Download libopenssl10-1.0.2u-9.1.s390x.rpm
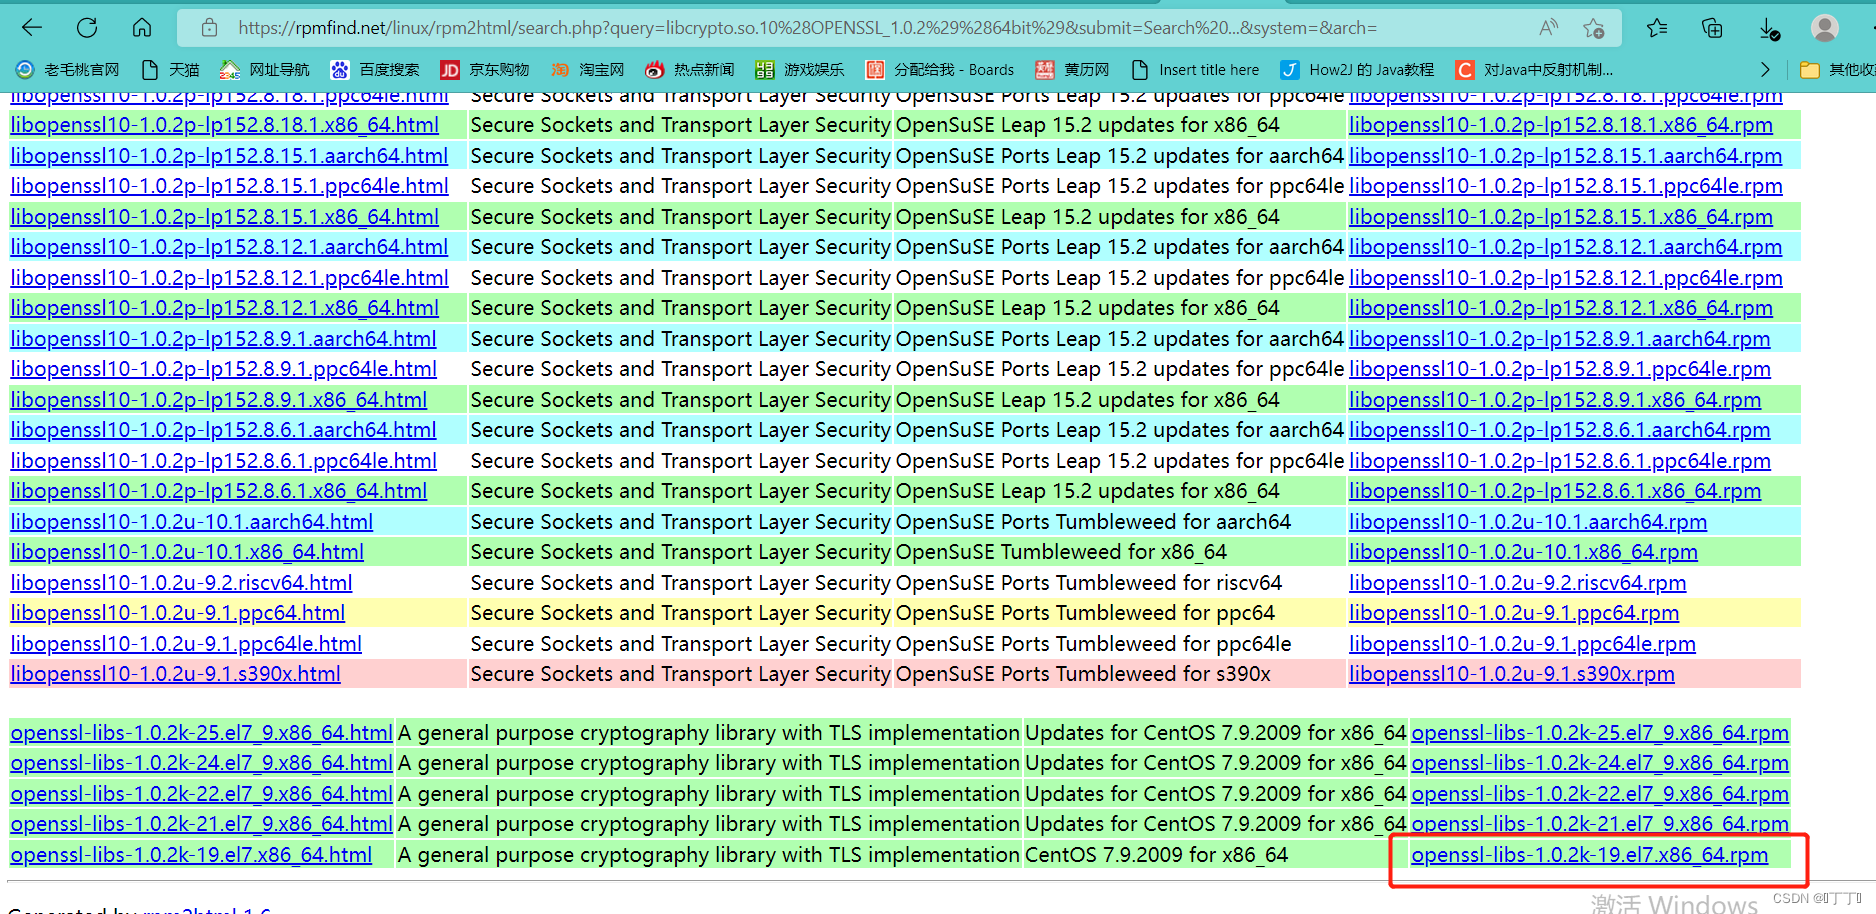 pyautogui.click(x=1512, y=674)
